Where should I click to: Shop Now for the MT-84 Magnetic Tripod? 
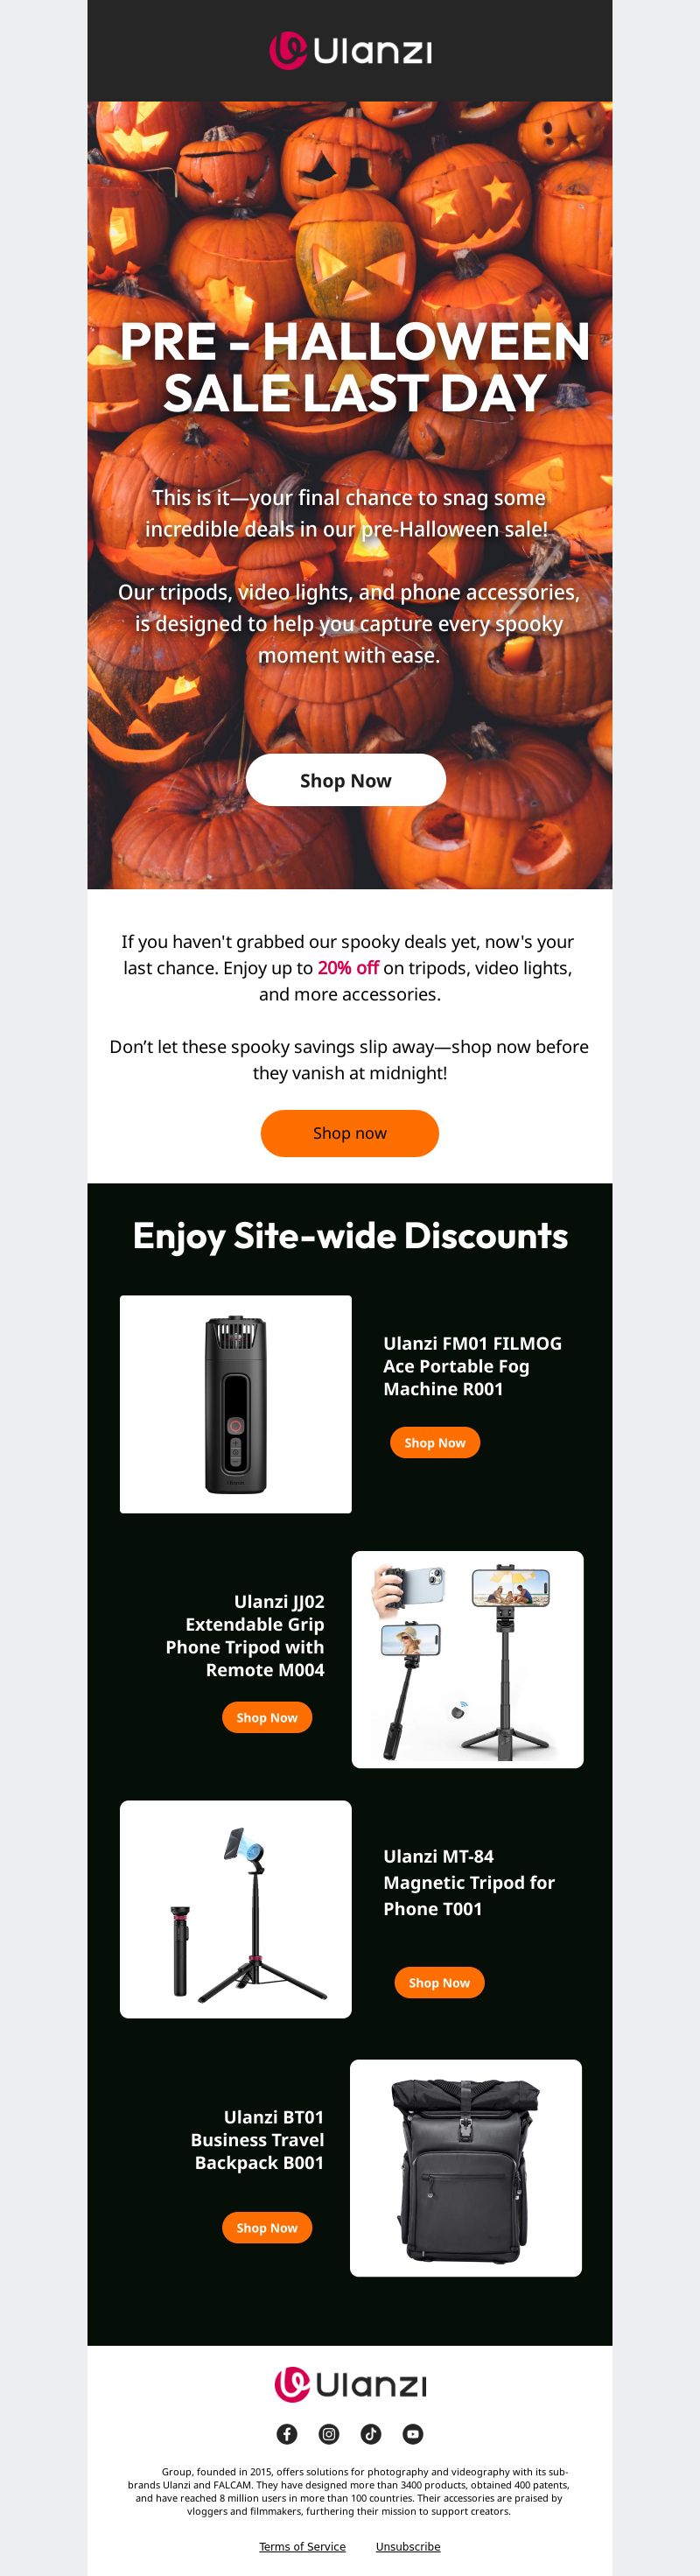click(x=439, y=1982)
